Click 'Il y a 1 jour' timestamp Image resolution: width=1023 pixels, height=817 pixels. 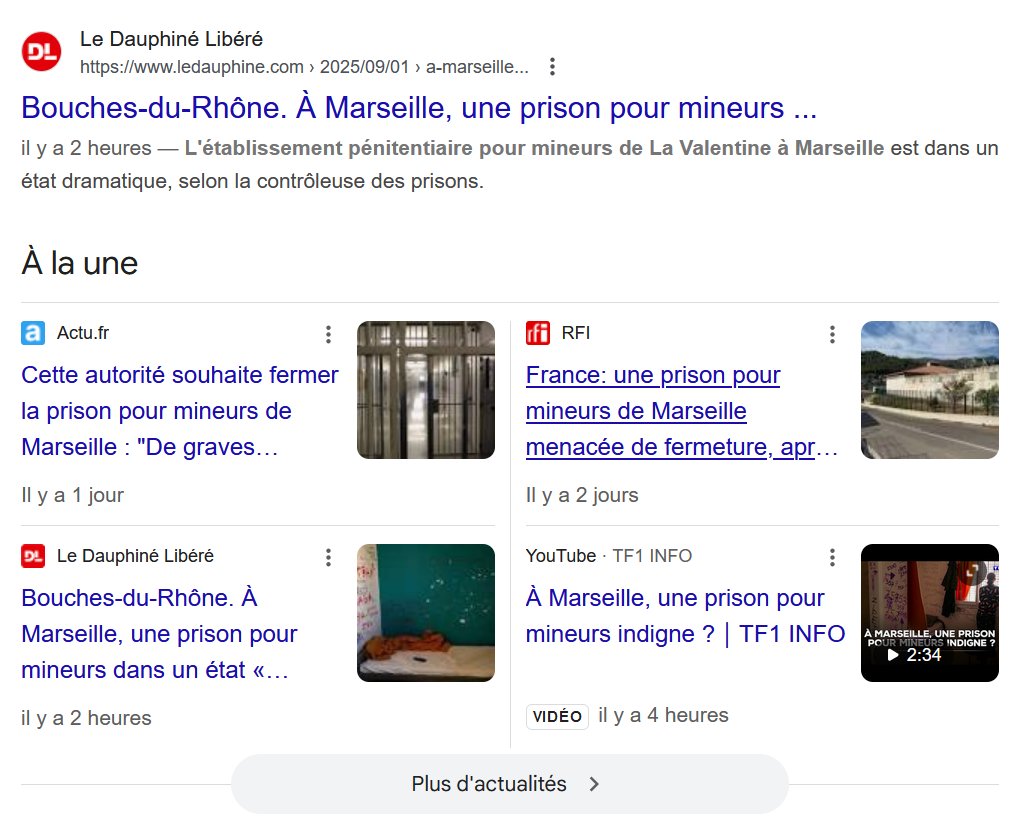click(x=72, y=495)
